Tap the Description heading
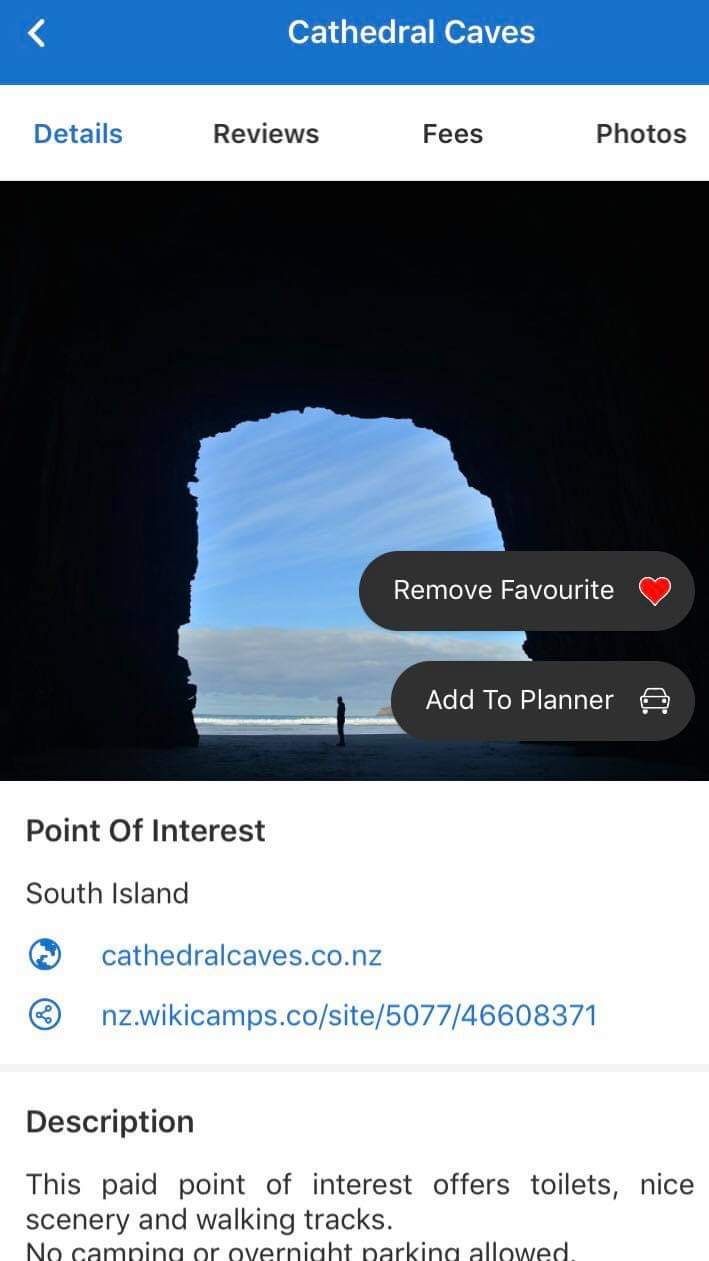 pyautogui.click(x=110, y=1122)
